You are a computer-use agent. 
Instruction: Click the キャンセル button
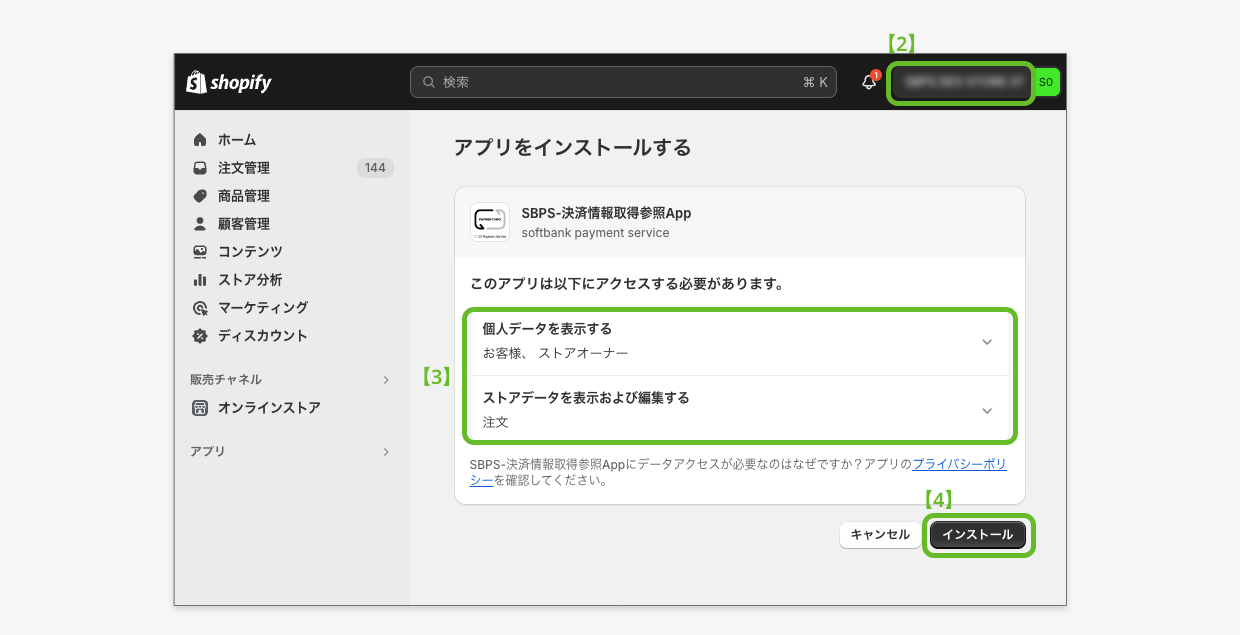880,535
